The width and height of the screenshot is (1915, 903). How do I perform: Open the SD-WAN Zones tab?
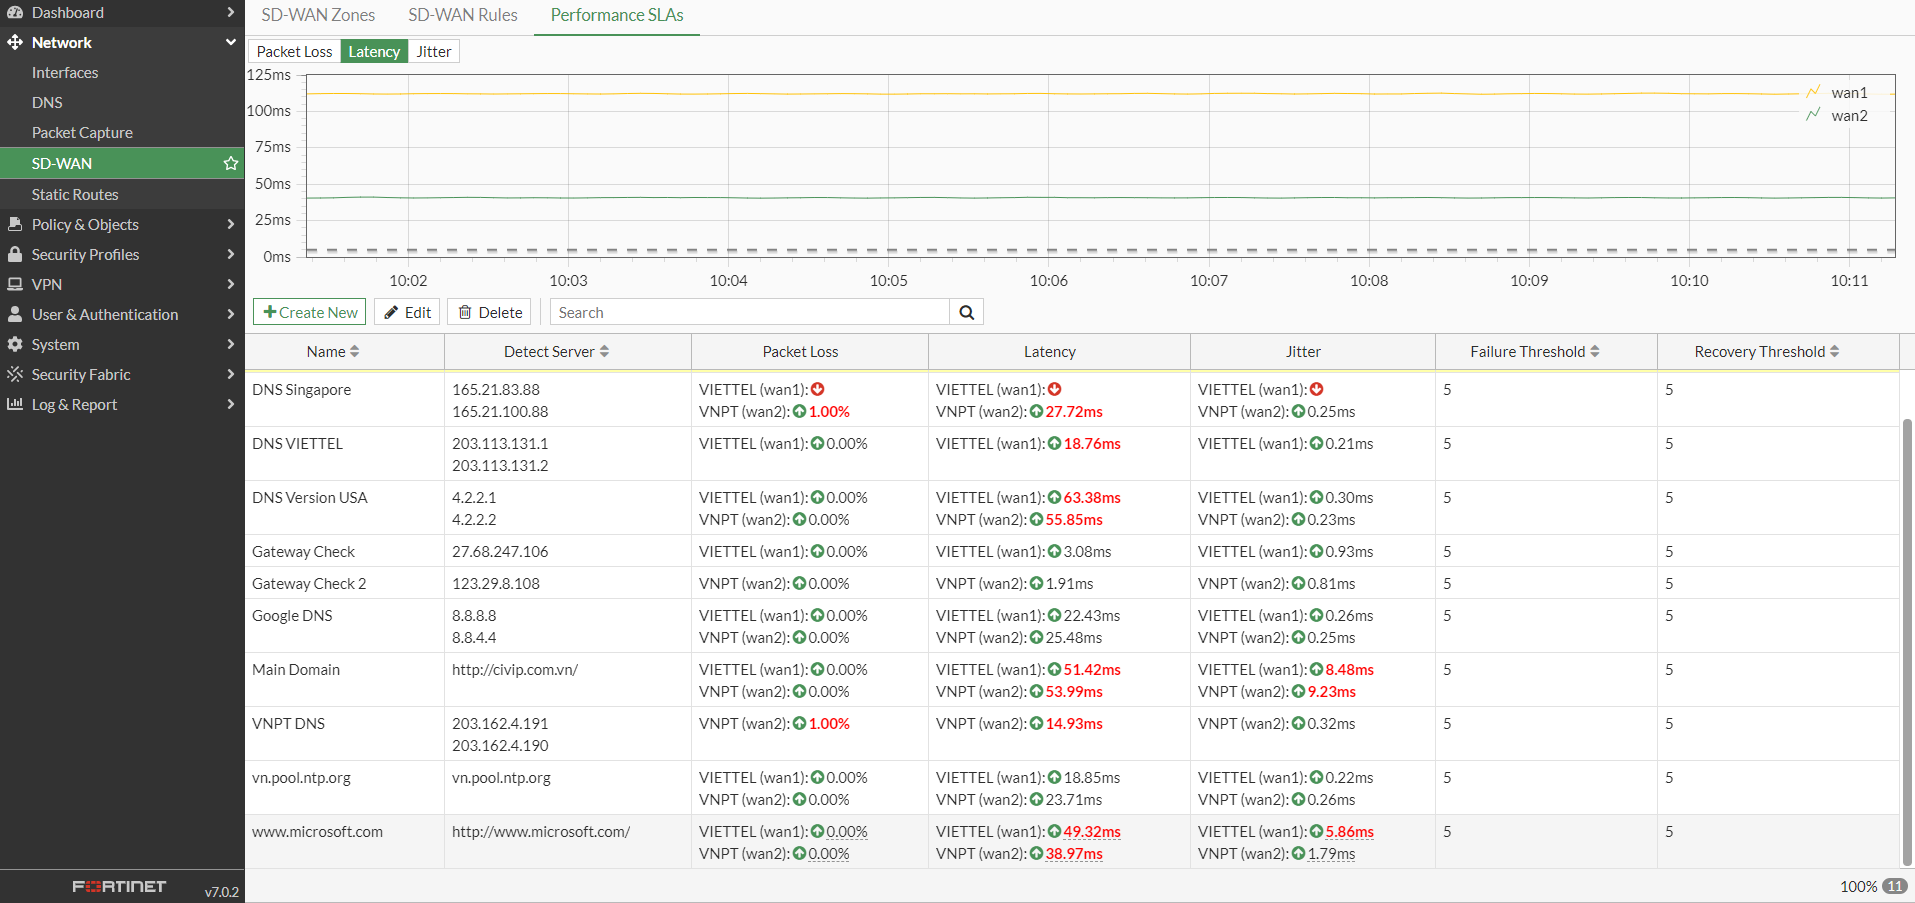click(x=318, y=15)
